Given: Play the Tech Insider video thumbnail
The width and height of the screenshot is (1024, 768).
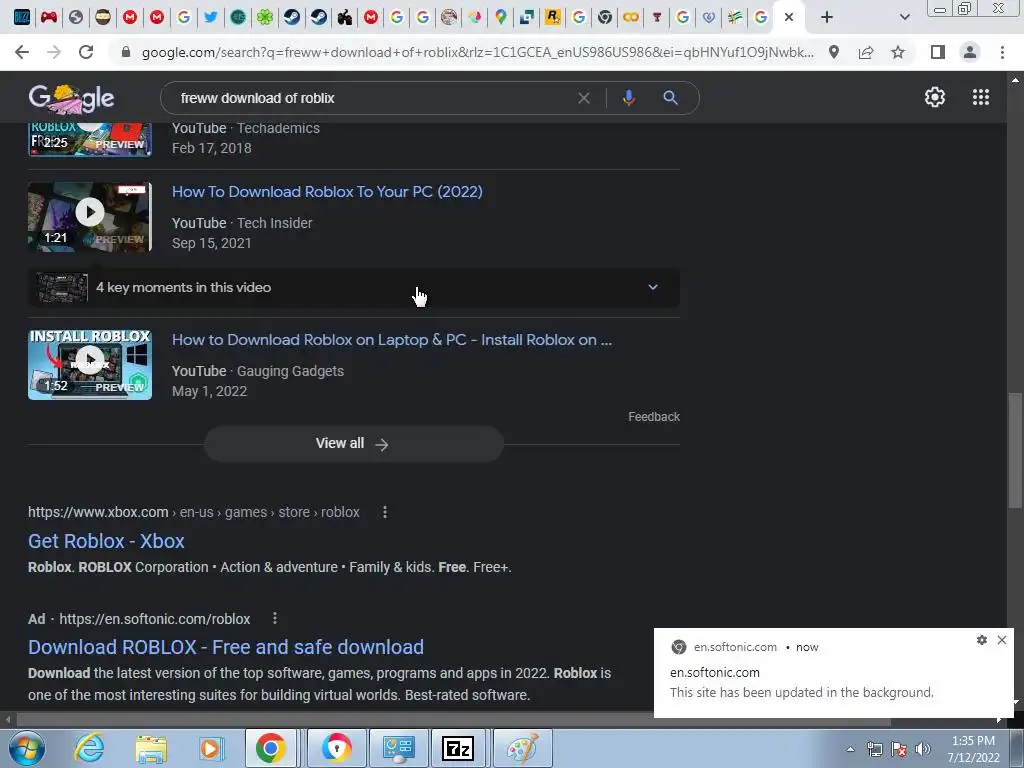Looking at the screenshot, I should pyautogui.click(x=89, y=217).
